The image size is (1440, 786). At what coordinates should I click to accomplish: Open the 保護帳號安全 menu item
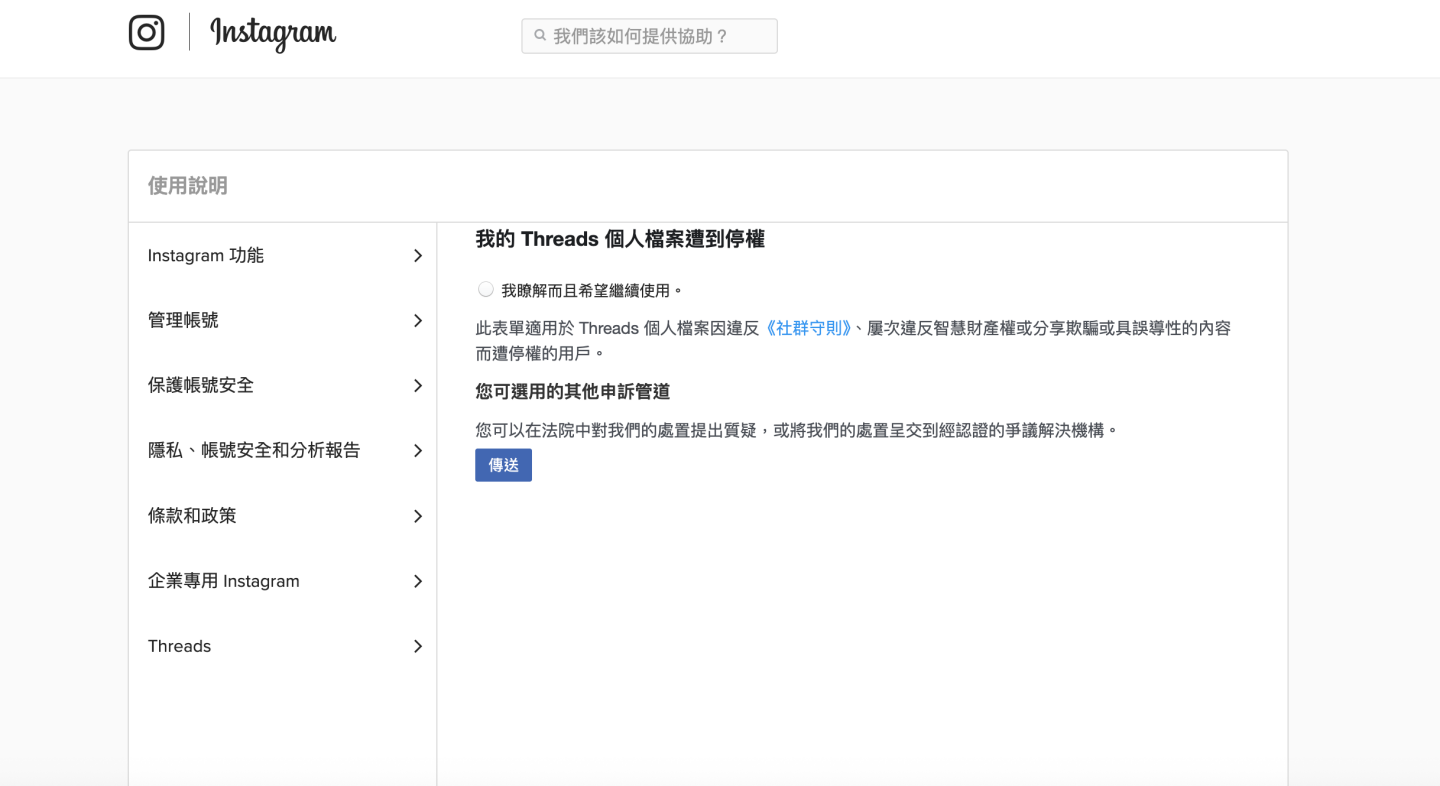[x=283, y=386]
